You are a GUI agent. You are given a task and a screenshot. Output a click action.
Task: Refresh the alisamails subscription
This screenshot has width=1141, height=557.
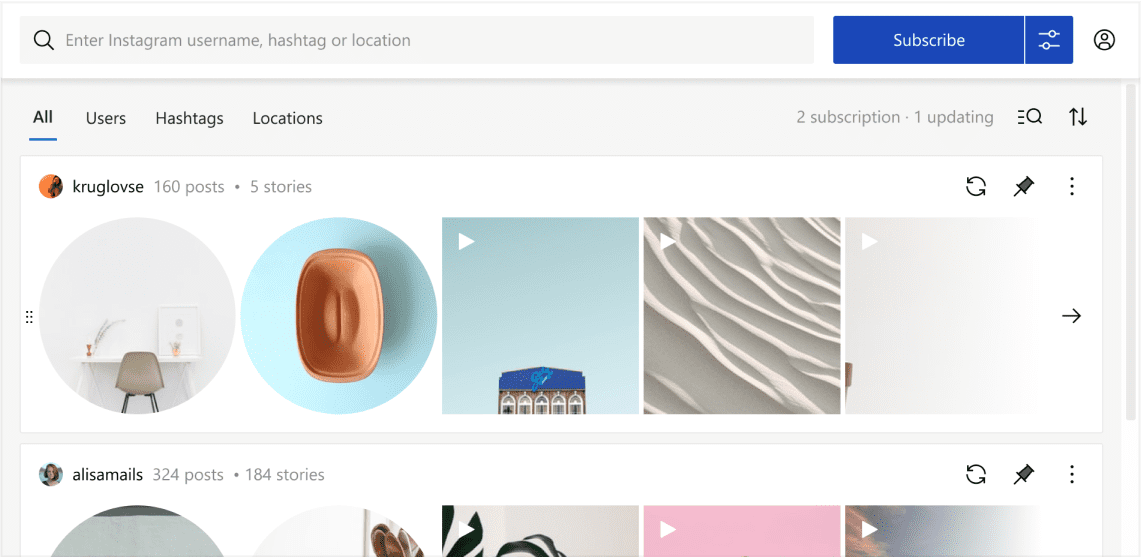click(x=976, y=474)
